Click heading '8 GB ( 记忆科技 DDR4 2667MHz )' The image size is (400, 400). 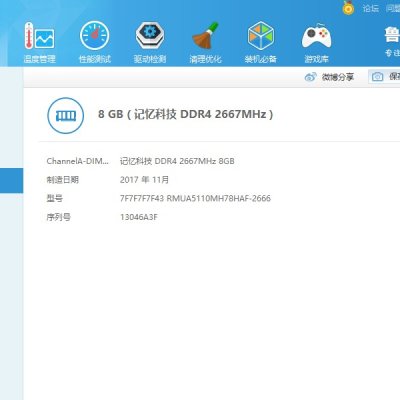[186, 114]
